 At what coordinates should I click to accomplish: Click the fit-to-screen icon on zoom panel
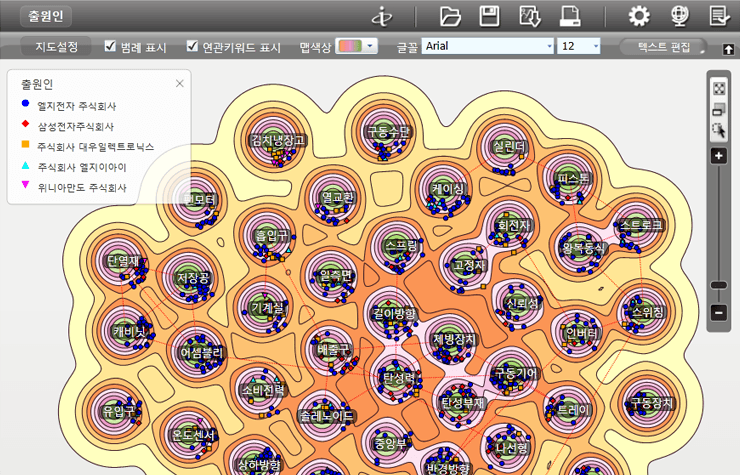(718, 88)
